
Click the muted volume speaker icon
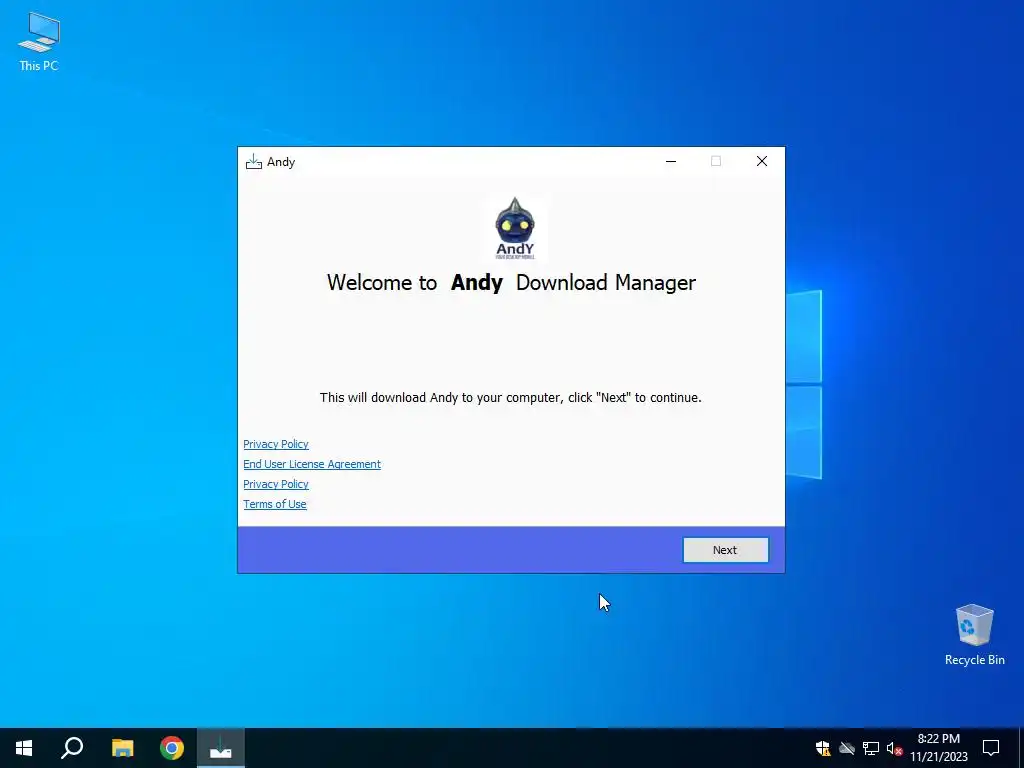point(894,748)
